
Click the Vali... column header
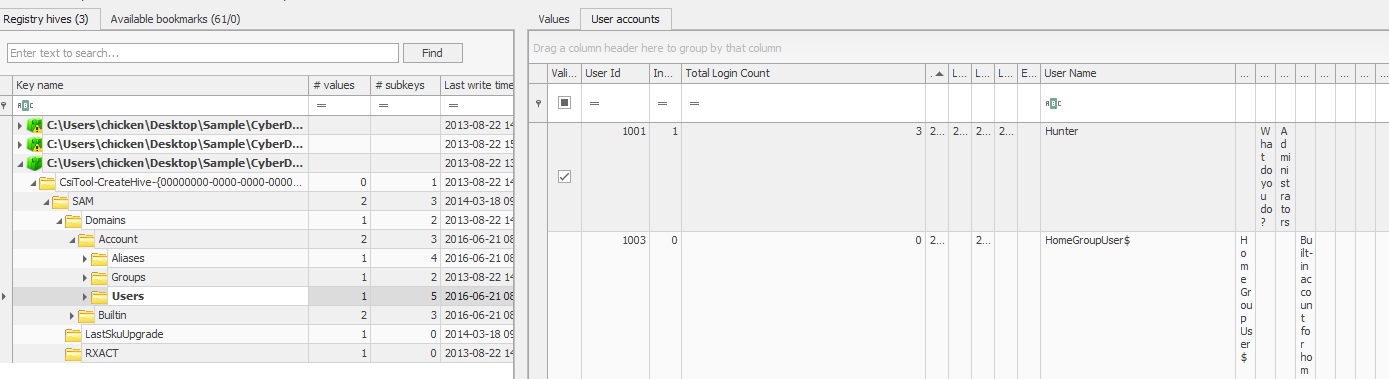point(564,73)
